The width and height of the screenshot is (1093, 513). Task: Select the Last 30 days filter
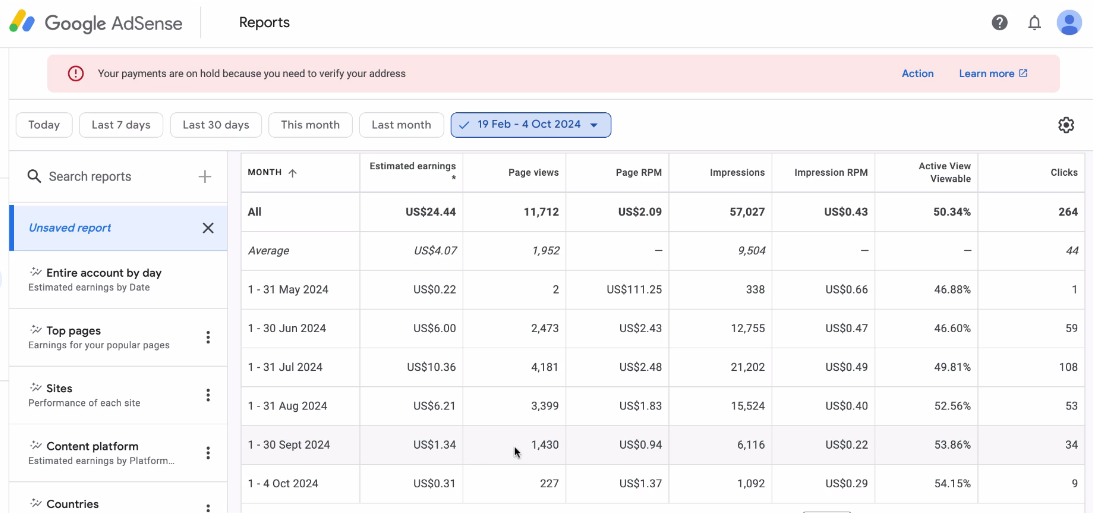216,125
